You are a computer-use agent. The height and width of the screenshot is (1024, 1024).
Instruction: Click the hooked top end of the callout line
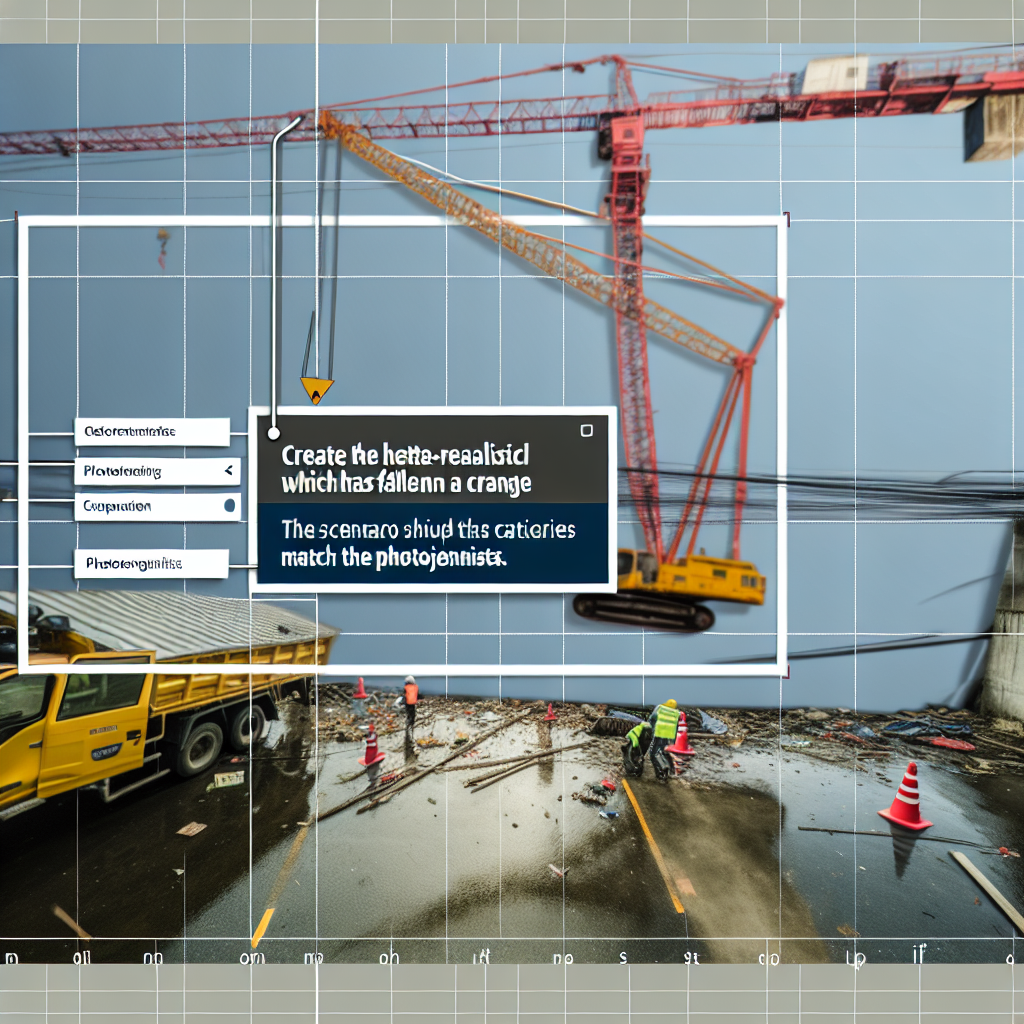point(294,121)
